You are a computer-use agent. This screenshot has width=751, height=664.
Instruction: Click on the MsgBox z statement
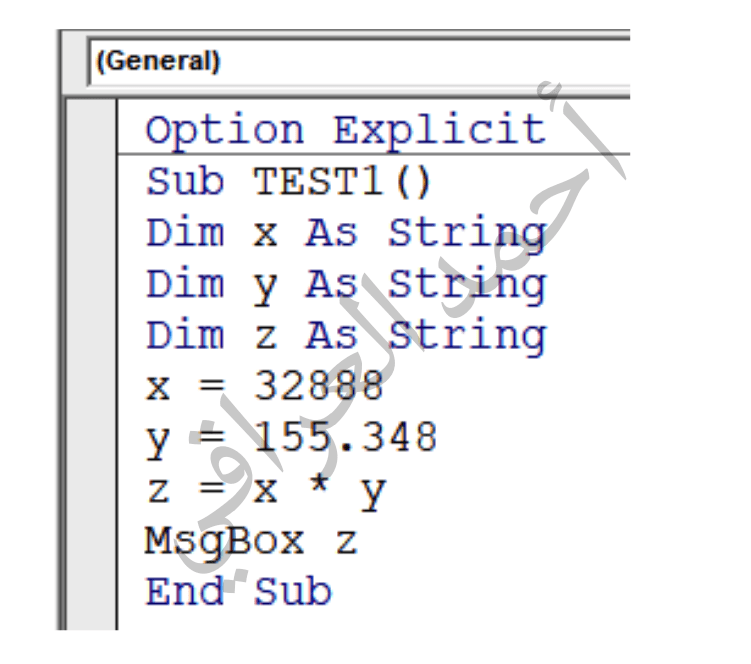(x=250, y=542)
